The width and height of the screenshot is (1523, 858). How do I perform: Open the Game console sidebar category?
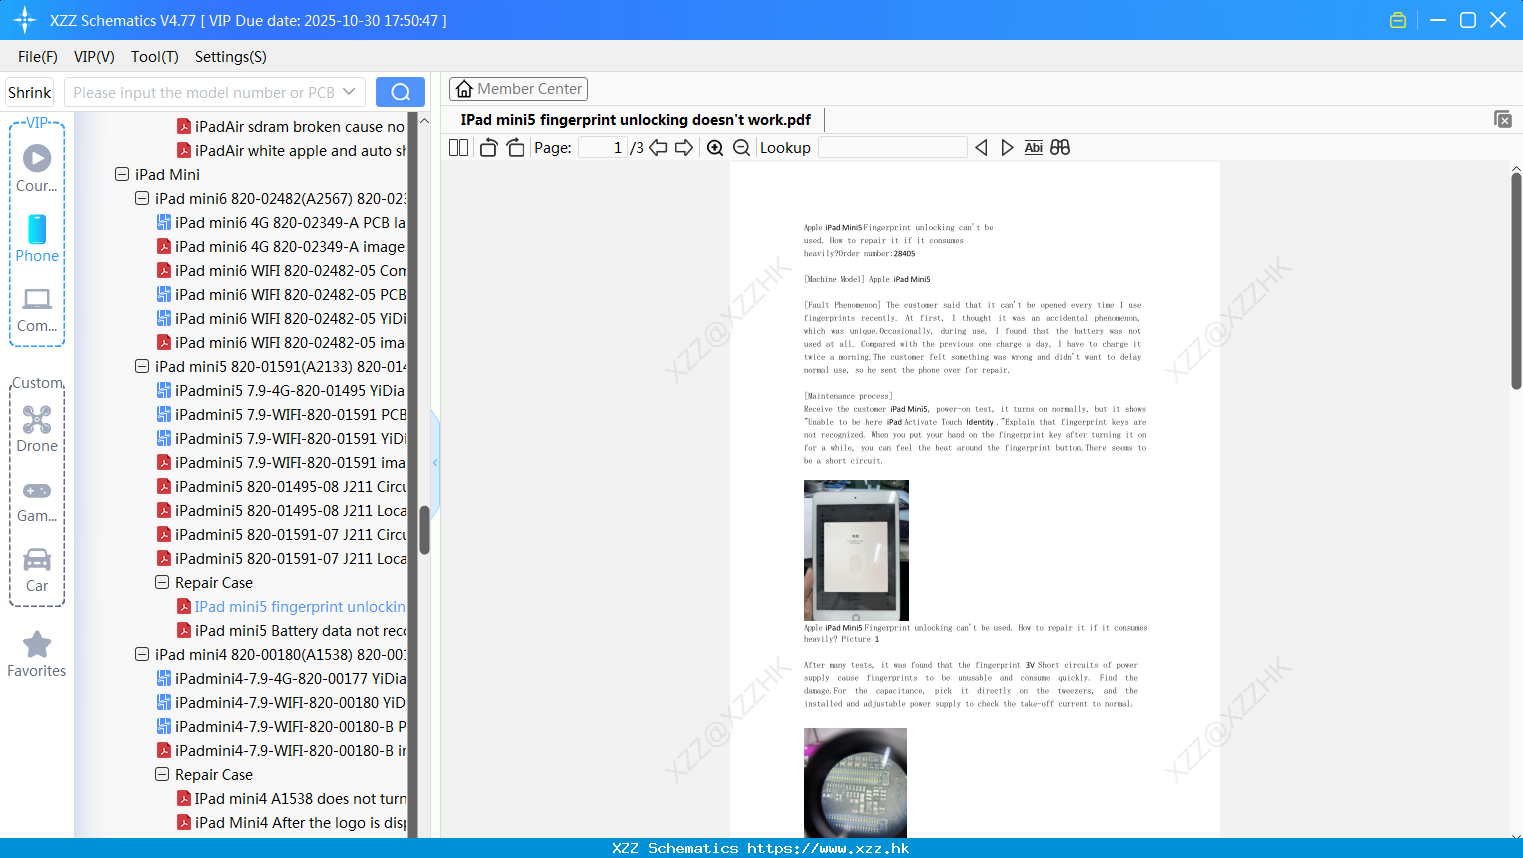point(37,500)
